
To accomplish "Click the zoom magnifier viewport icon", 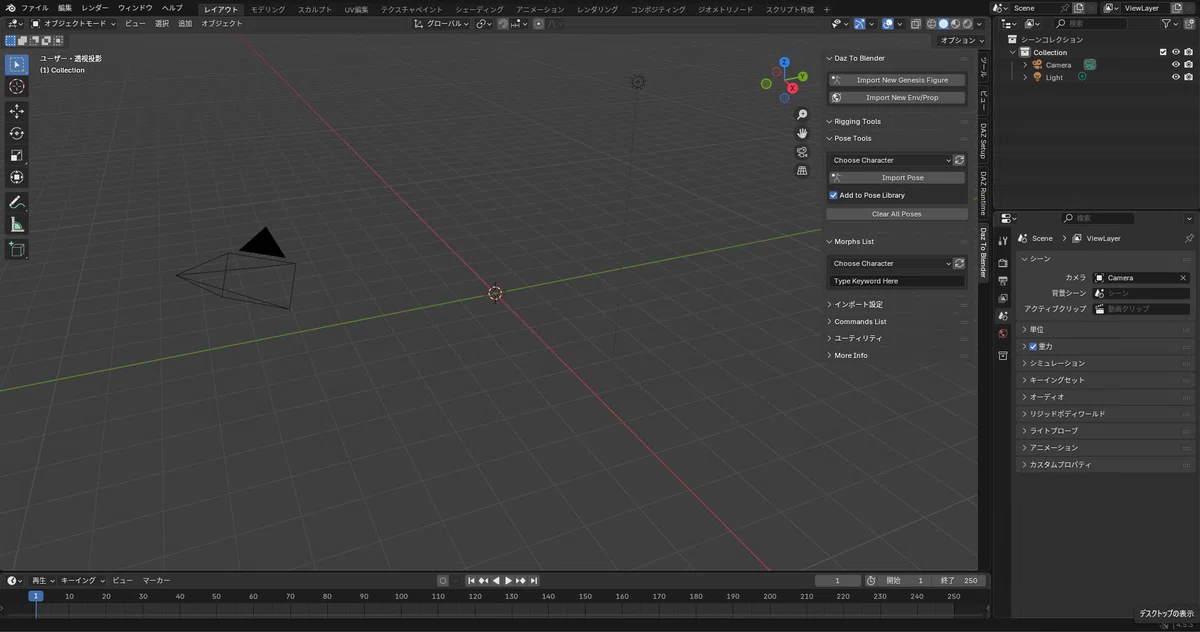I will (802, 115).
